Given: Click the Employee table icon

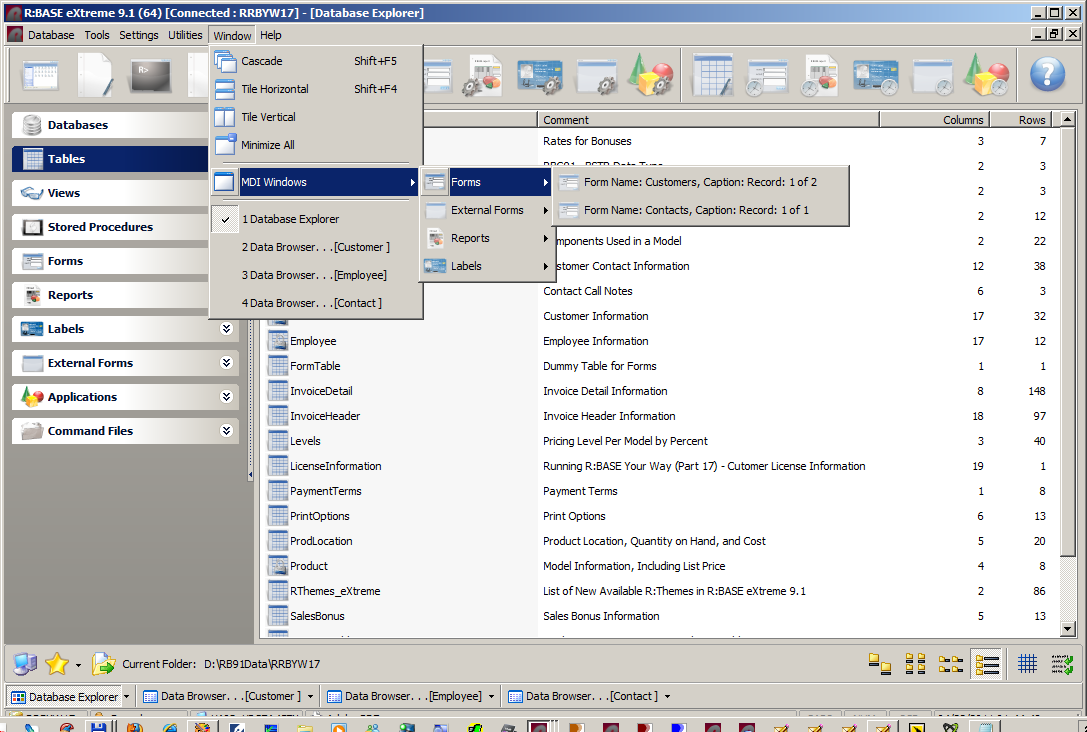Looking at the screenshot, I should (x=278, y=341).
